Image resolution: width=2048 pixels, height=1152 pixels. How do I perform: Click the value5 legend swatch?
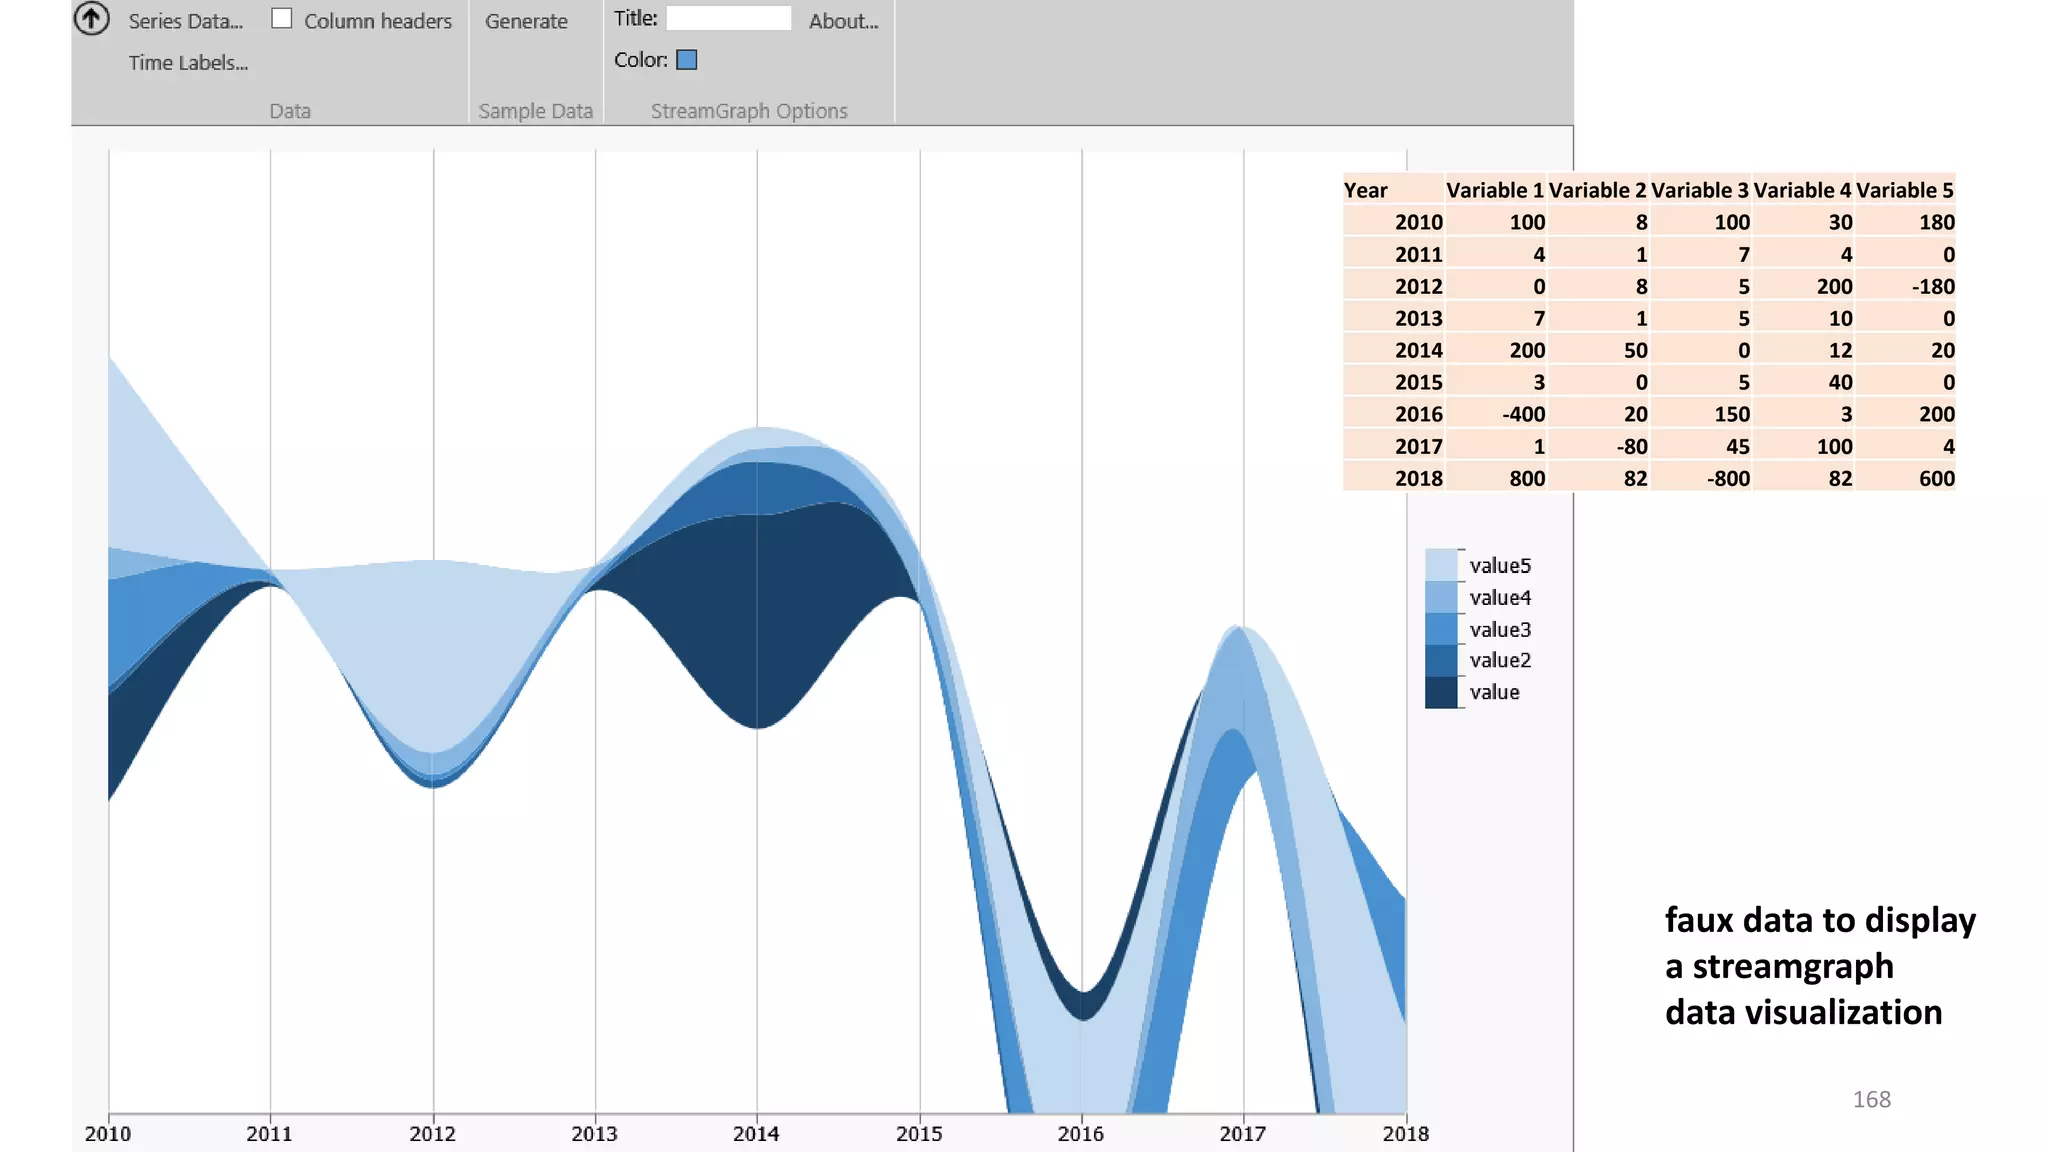click(1441, 564)
